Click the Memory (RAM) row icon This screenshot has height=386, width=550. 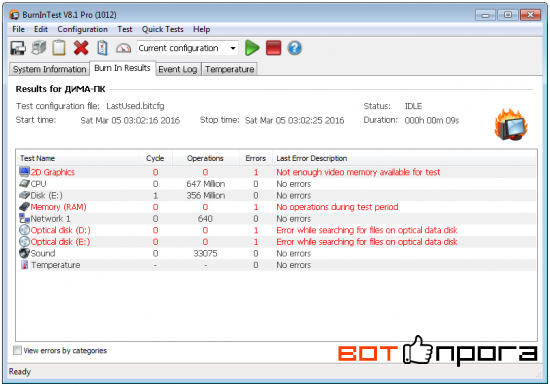tap(25, 207)
